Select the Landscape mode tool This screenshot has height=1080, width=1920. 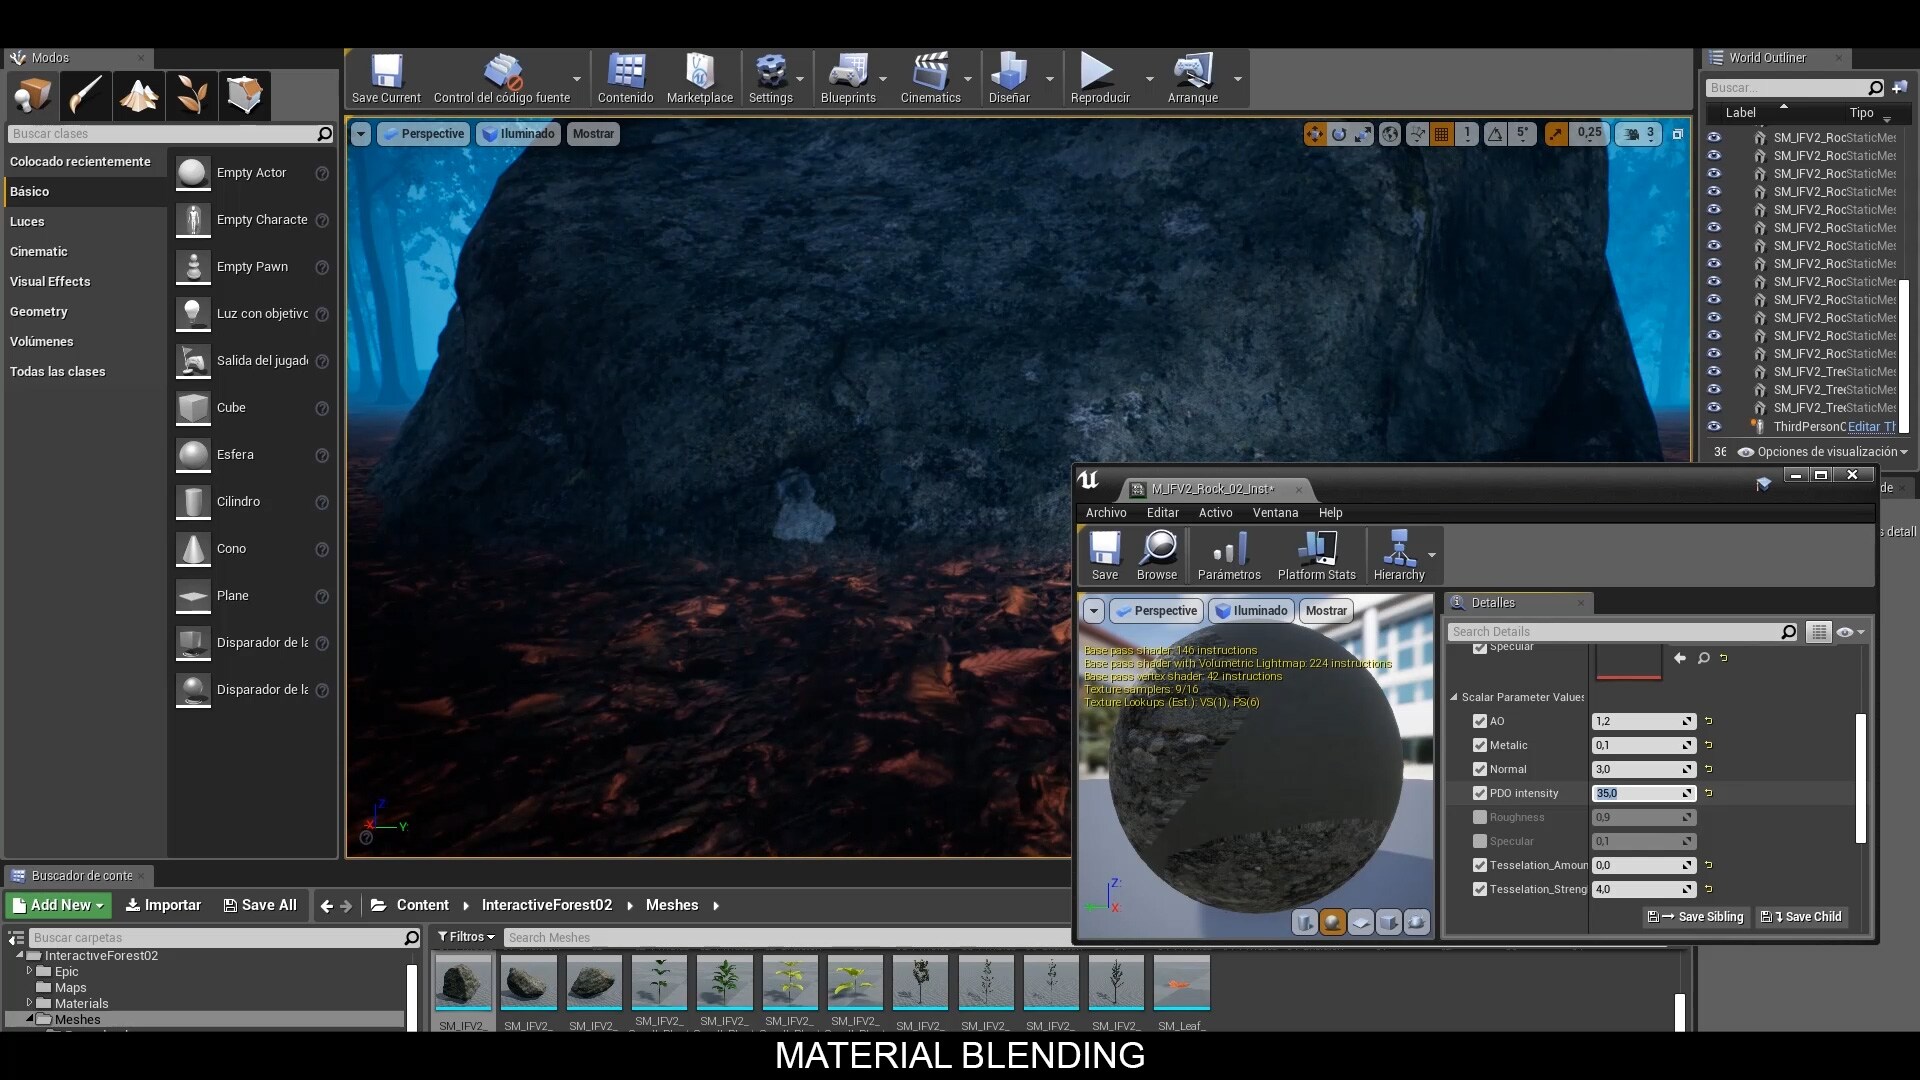click(x=139, y=95)
